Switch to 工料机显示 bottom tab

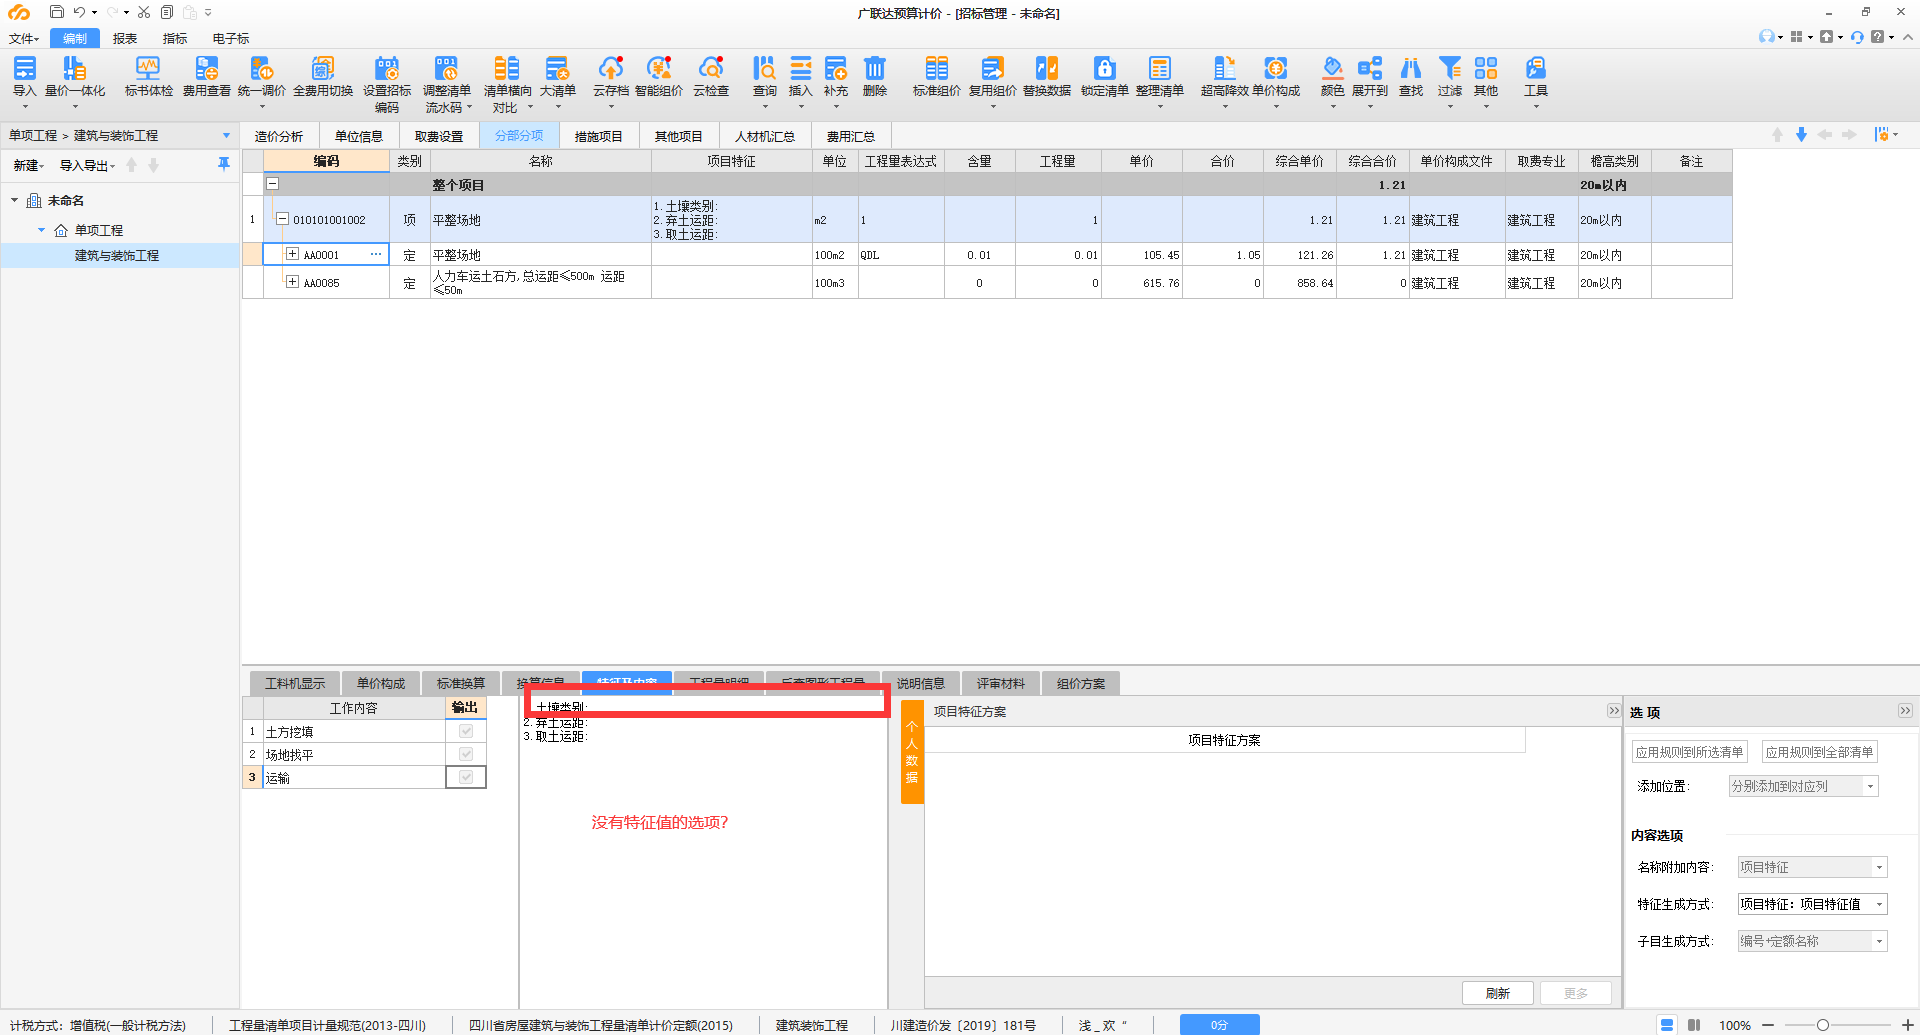coord(295,684)
